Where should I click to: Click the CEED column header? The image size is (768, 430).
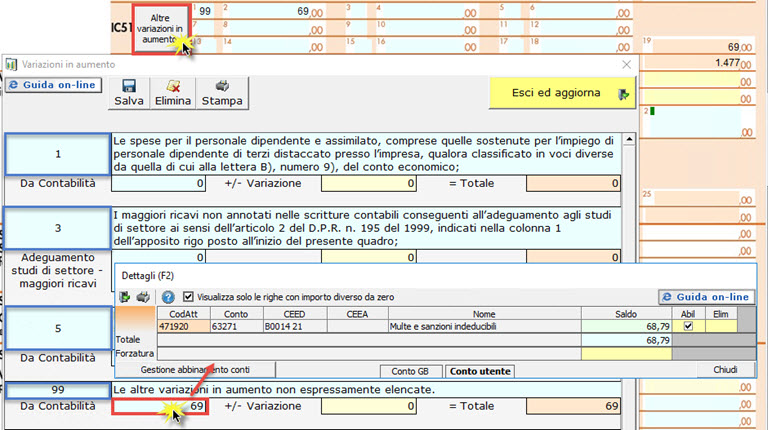[x=295, y=314]
